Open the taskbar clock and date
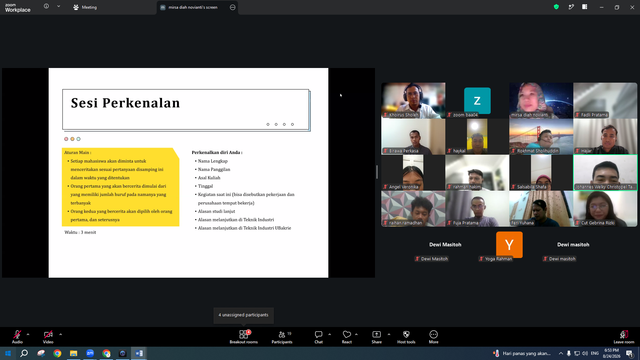Viewport: 640px width, 360px height. click(611, 353)
